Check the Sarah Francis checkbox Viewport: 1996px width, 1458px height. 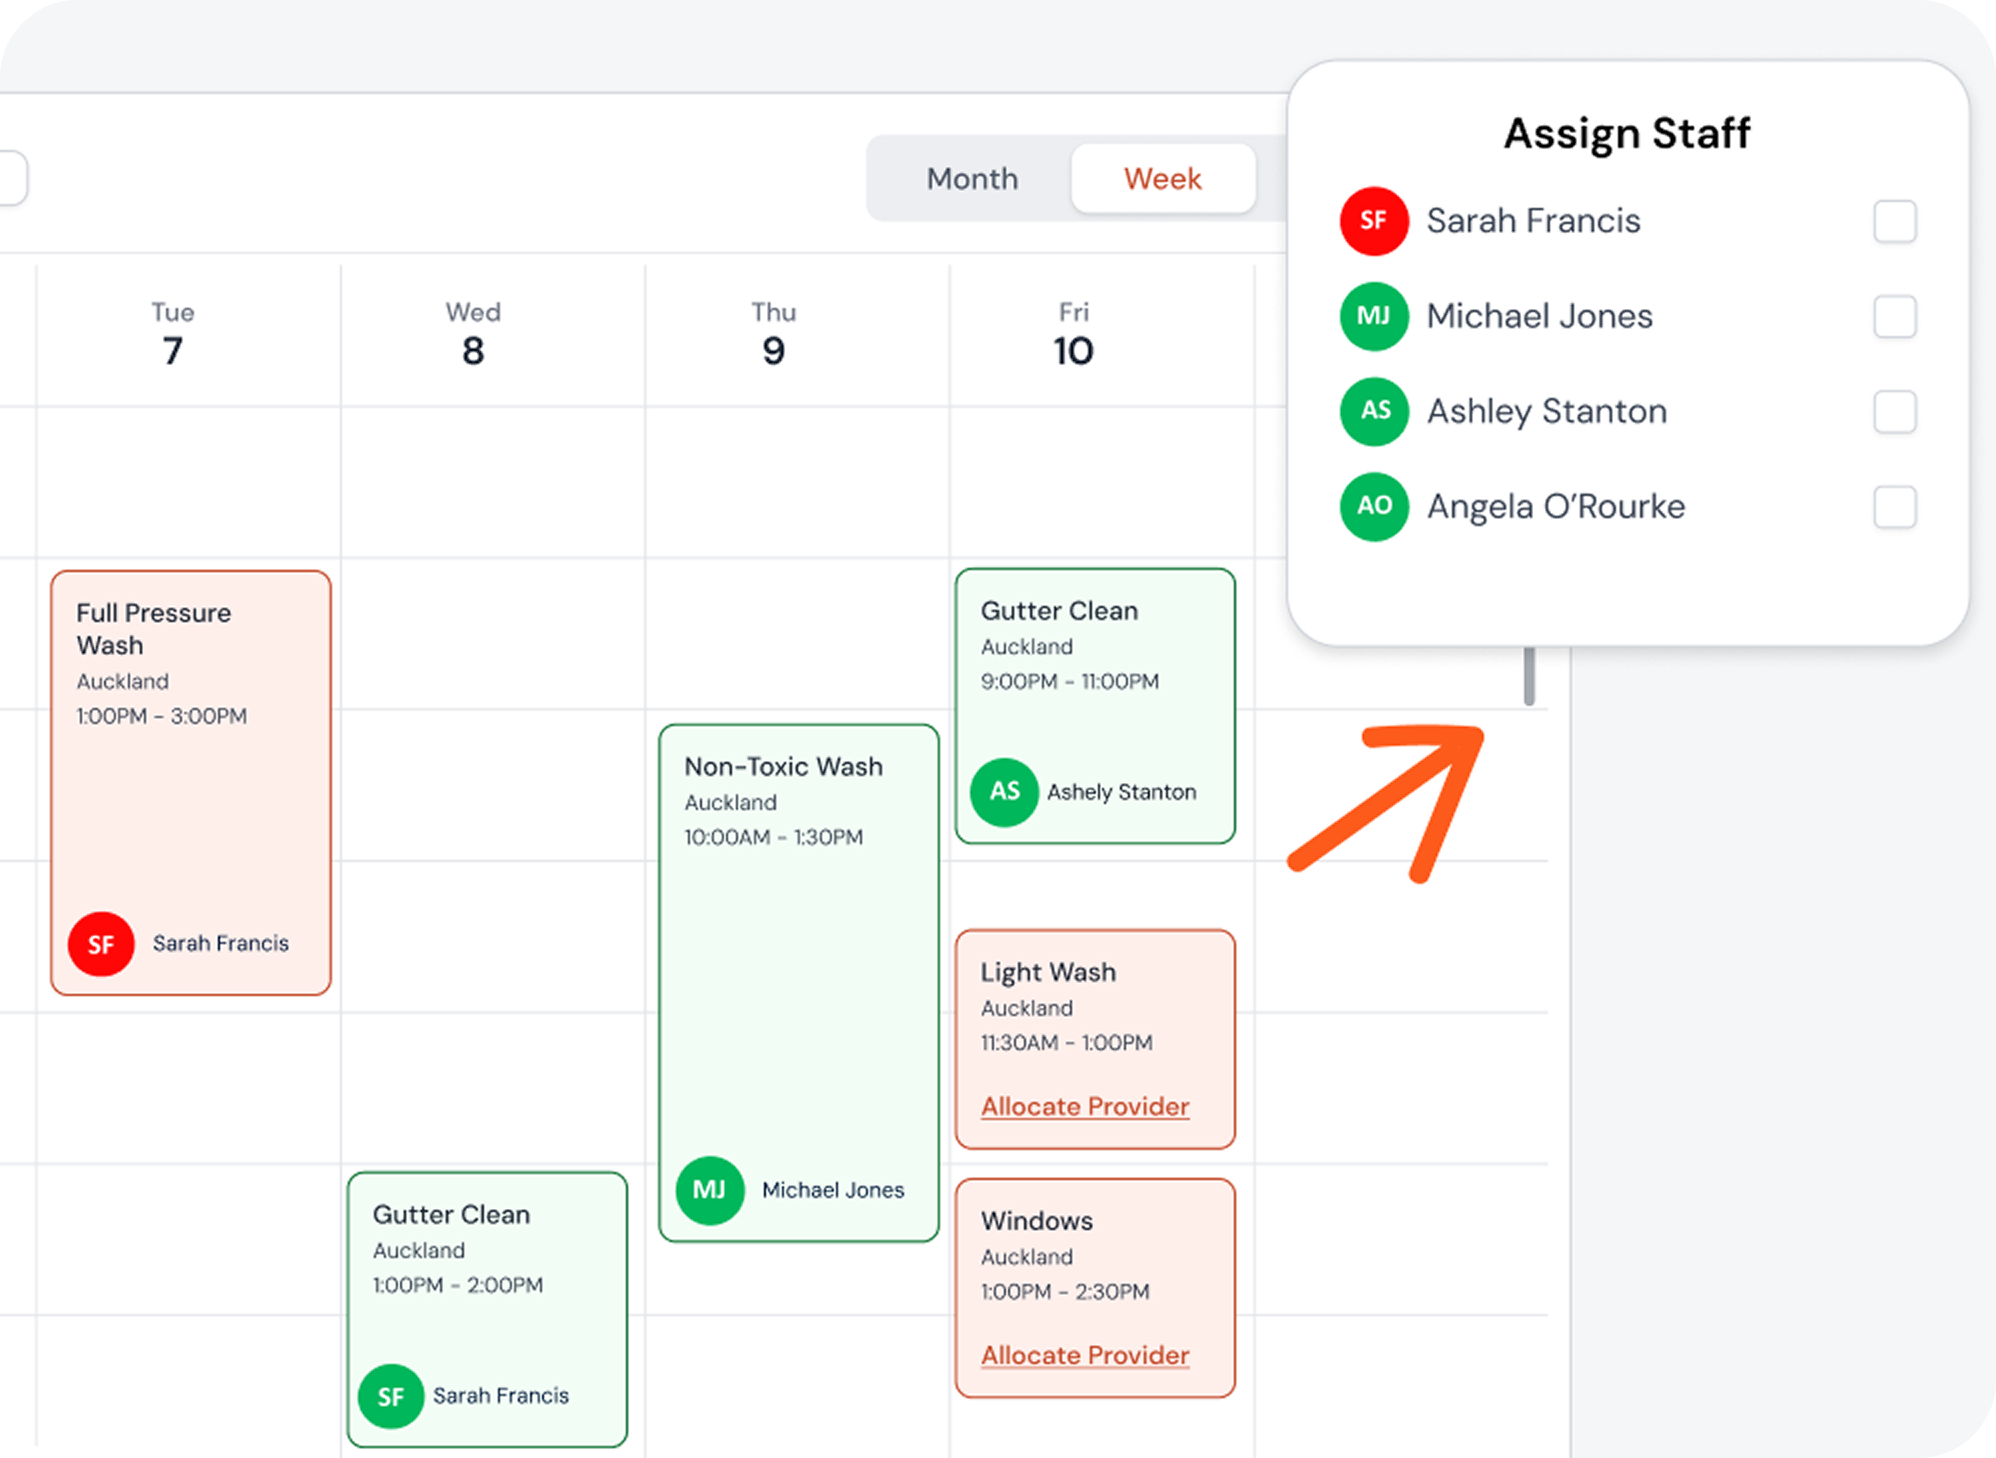1894,221
